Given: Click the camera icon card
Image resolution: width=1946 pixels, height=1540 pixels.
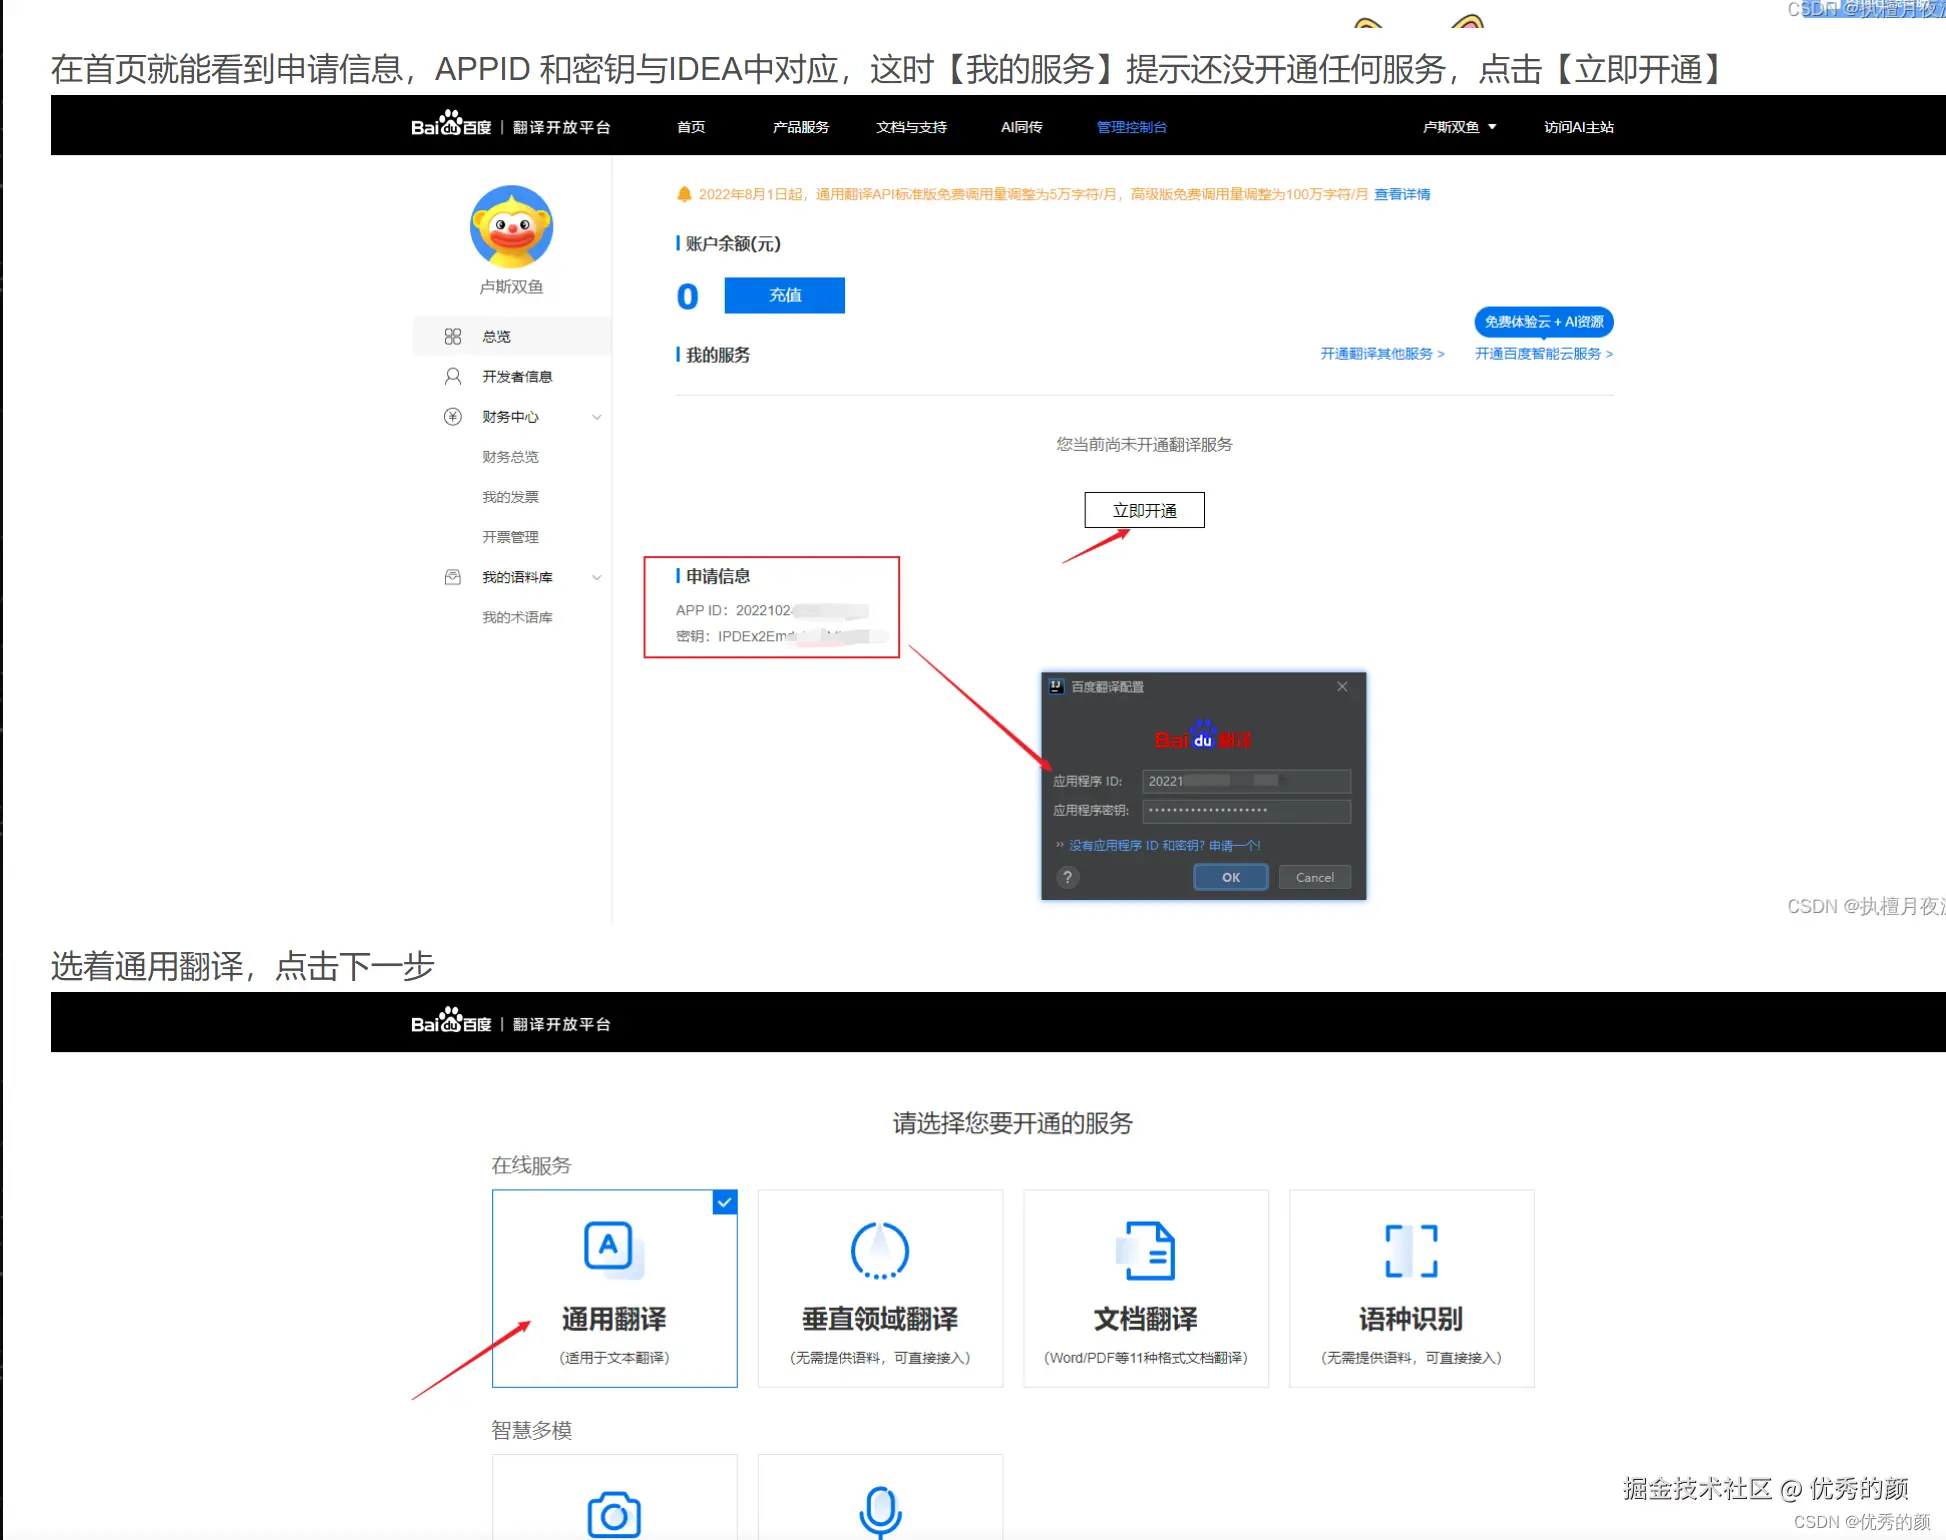Looking at the screenshot, I should tap(614, 1497).
